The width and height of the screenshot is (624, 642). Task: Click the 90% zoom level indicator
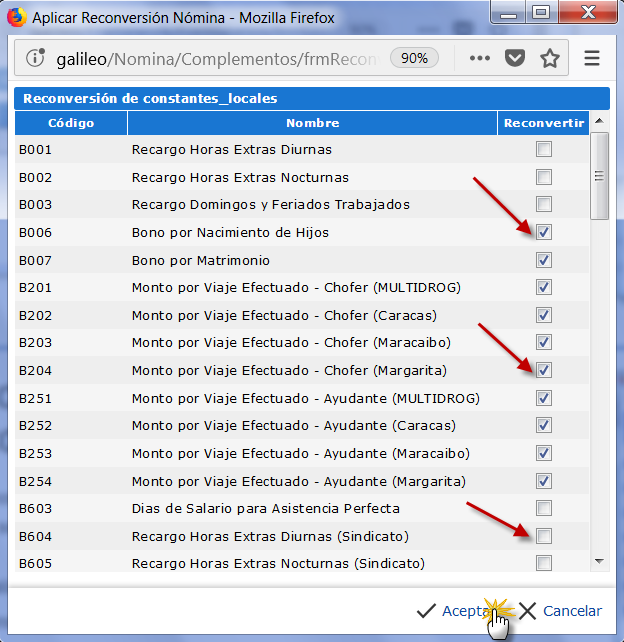(414, 58)
